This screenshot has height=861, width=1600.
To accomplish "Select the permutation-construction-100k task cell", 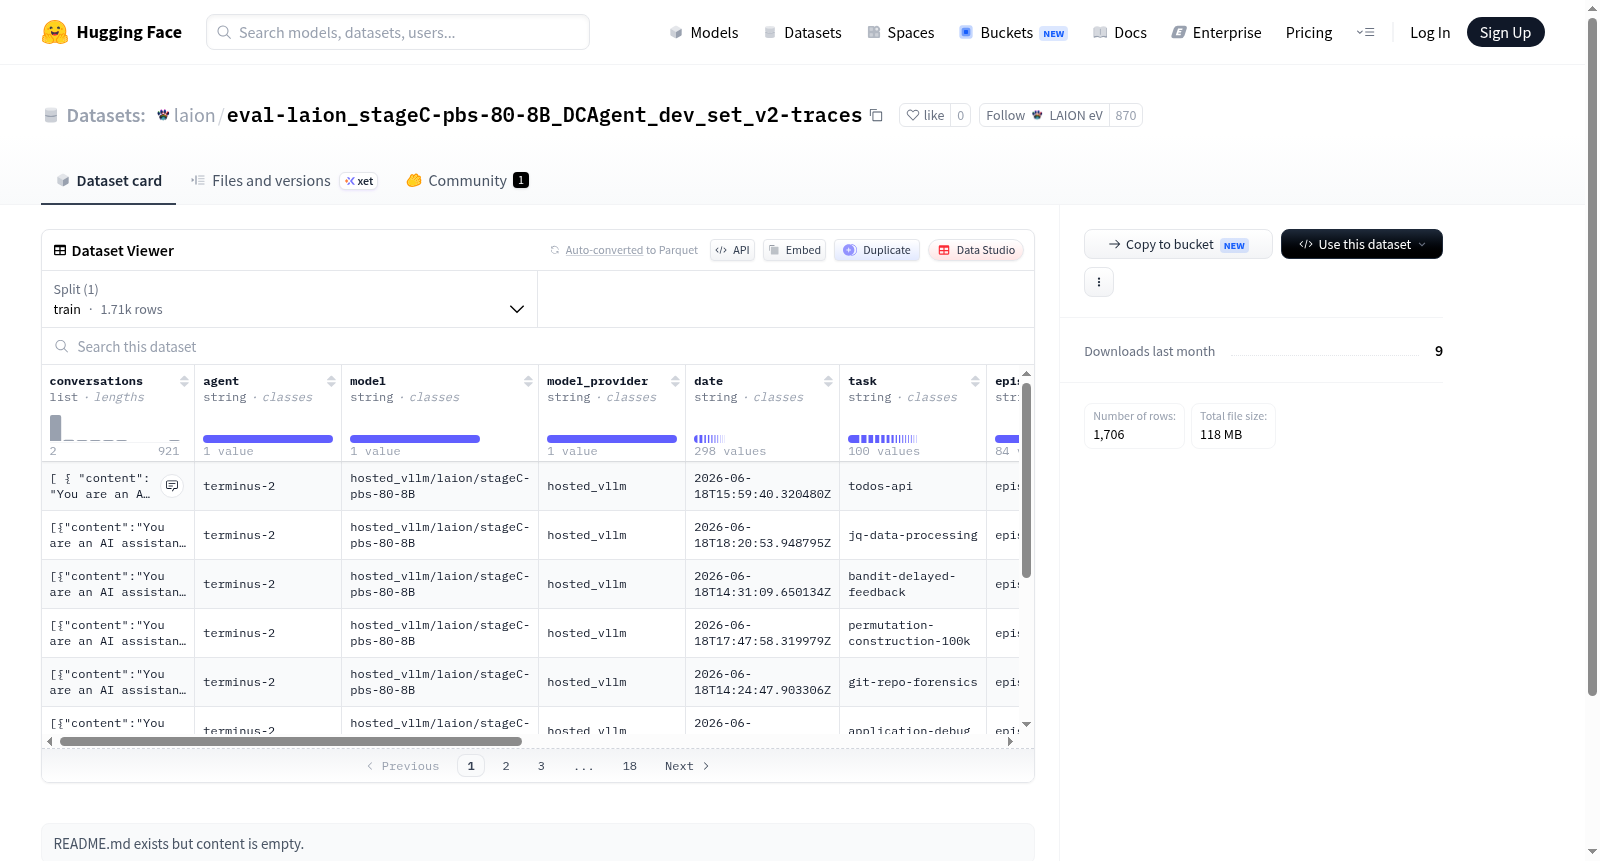I will (913, 633).
